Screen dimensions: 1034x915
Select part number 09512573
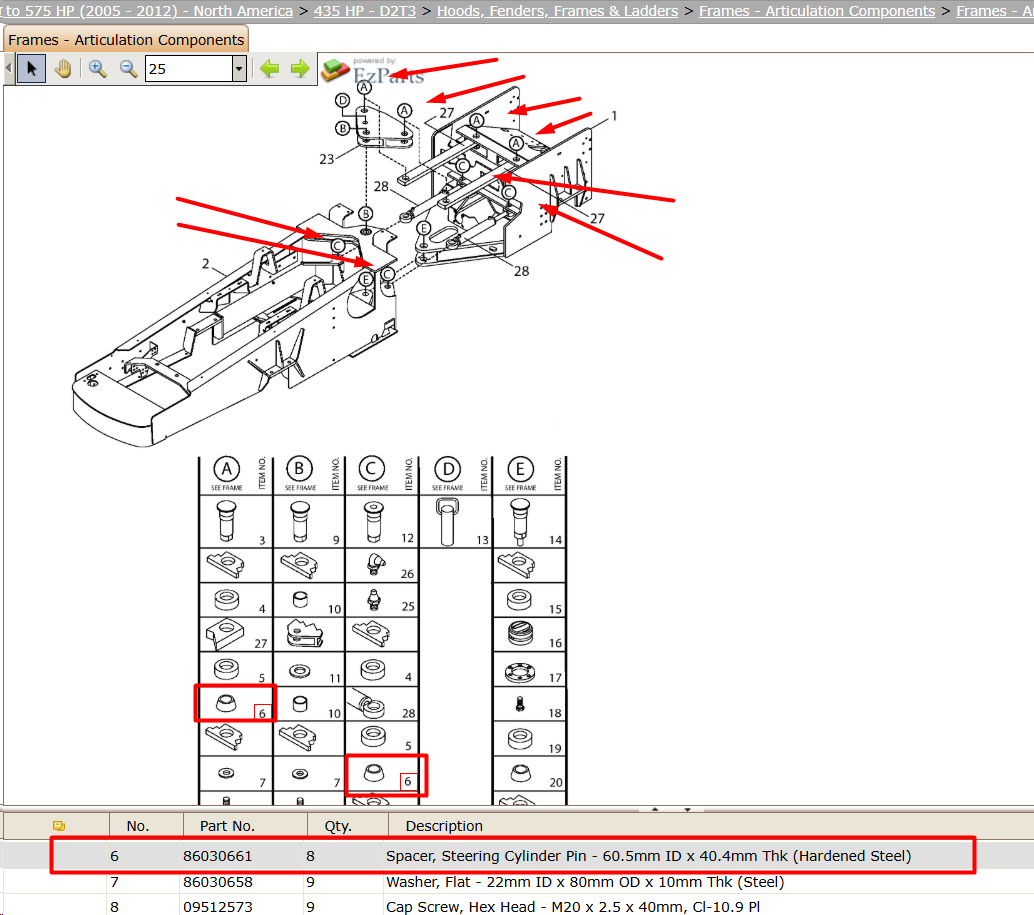pyautogui.click(x=218, y=907)
